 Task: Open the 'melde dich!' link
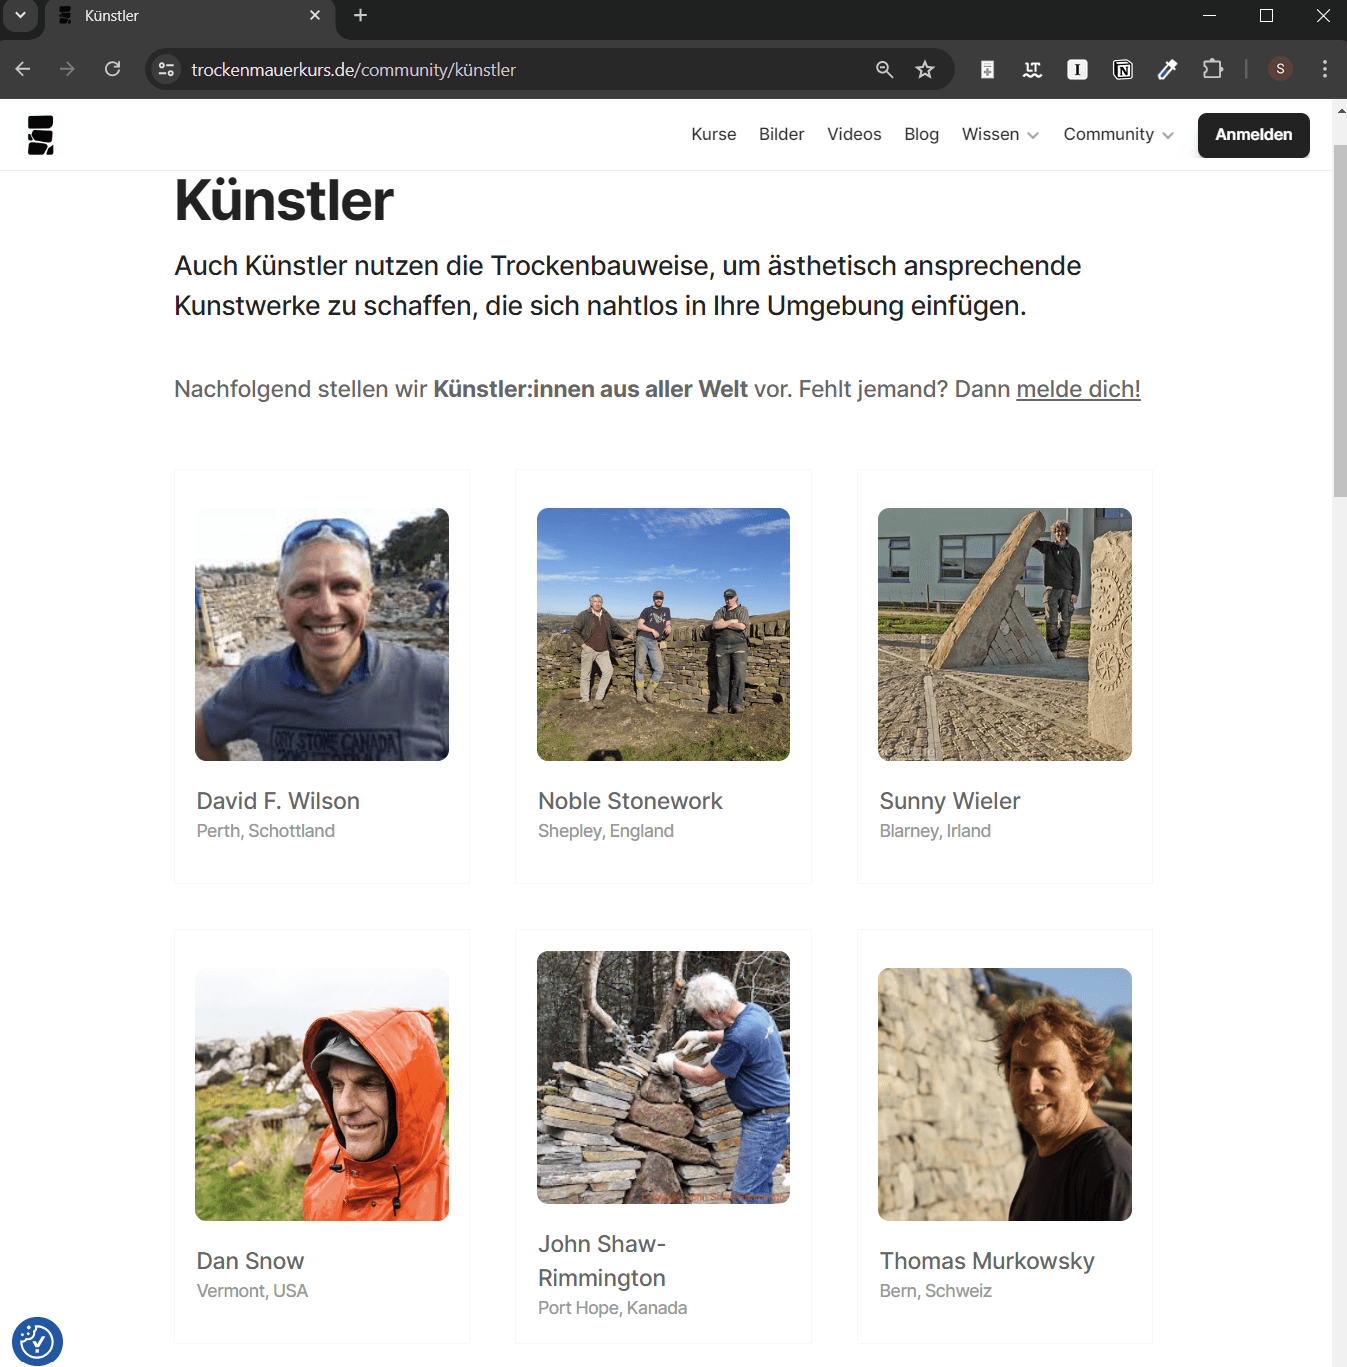click(1078, 389)
